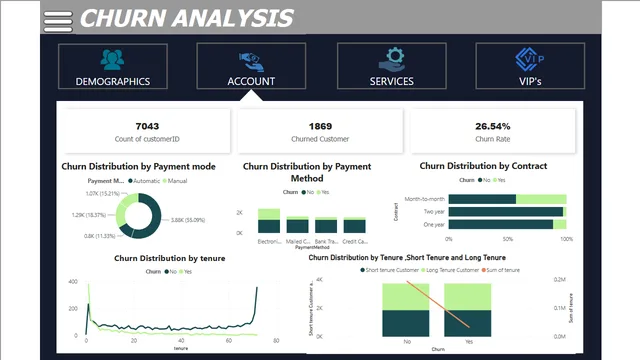Click the PaymentMethod axis label
The image size is (640, 360).
[x=312, y=247]
